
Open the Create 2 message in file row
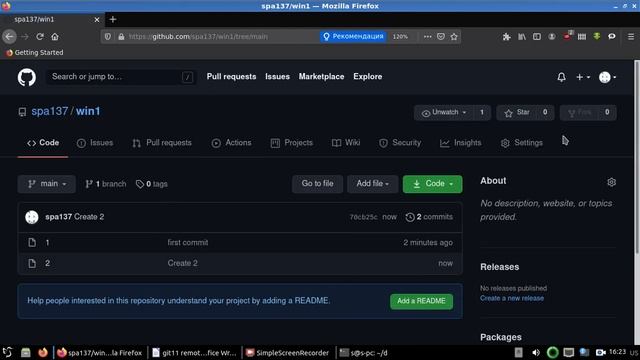(x=182, y=263)
